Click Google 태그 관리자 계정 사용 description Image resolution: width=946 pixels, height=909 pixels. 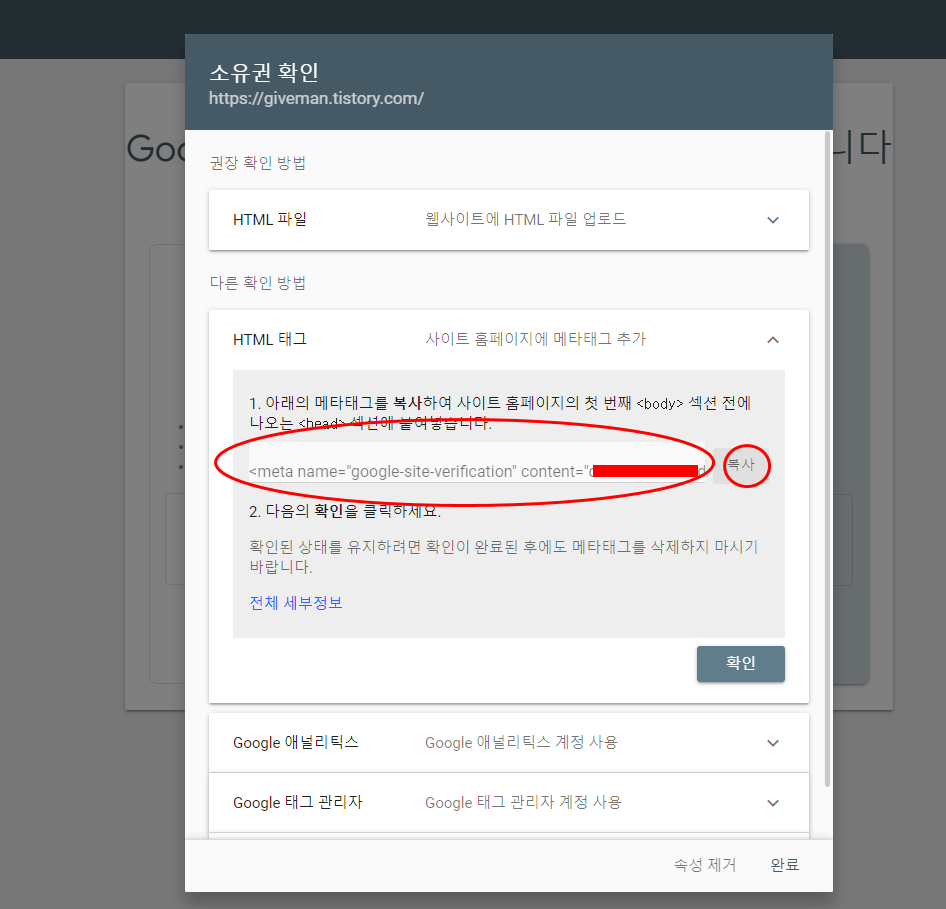523,802
